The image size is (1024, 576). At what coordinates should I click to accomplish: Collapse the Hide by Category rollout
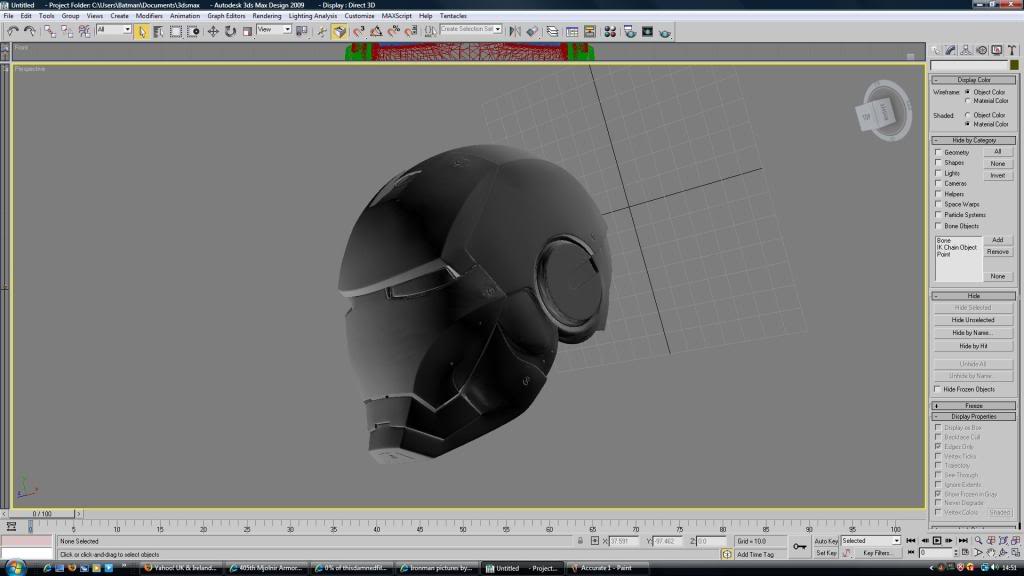point(975,140)
